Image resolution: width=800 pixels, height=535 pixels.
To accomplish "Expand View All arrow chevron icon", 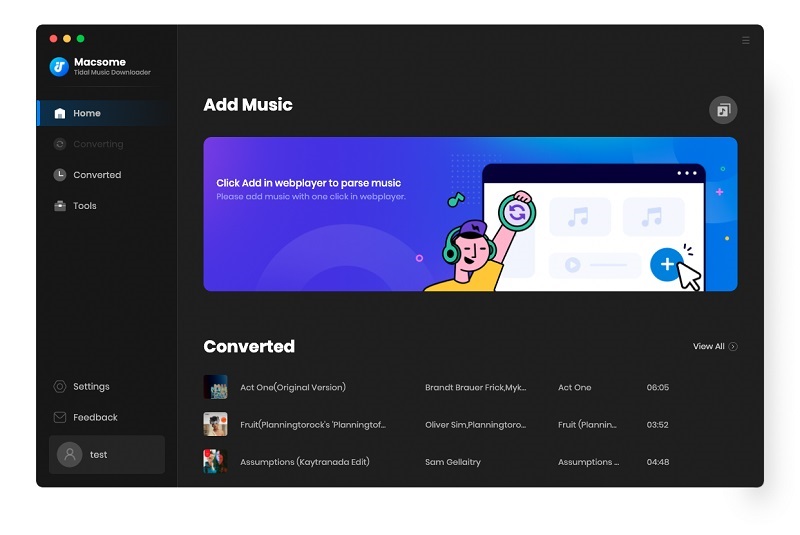I will 733,347.
